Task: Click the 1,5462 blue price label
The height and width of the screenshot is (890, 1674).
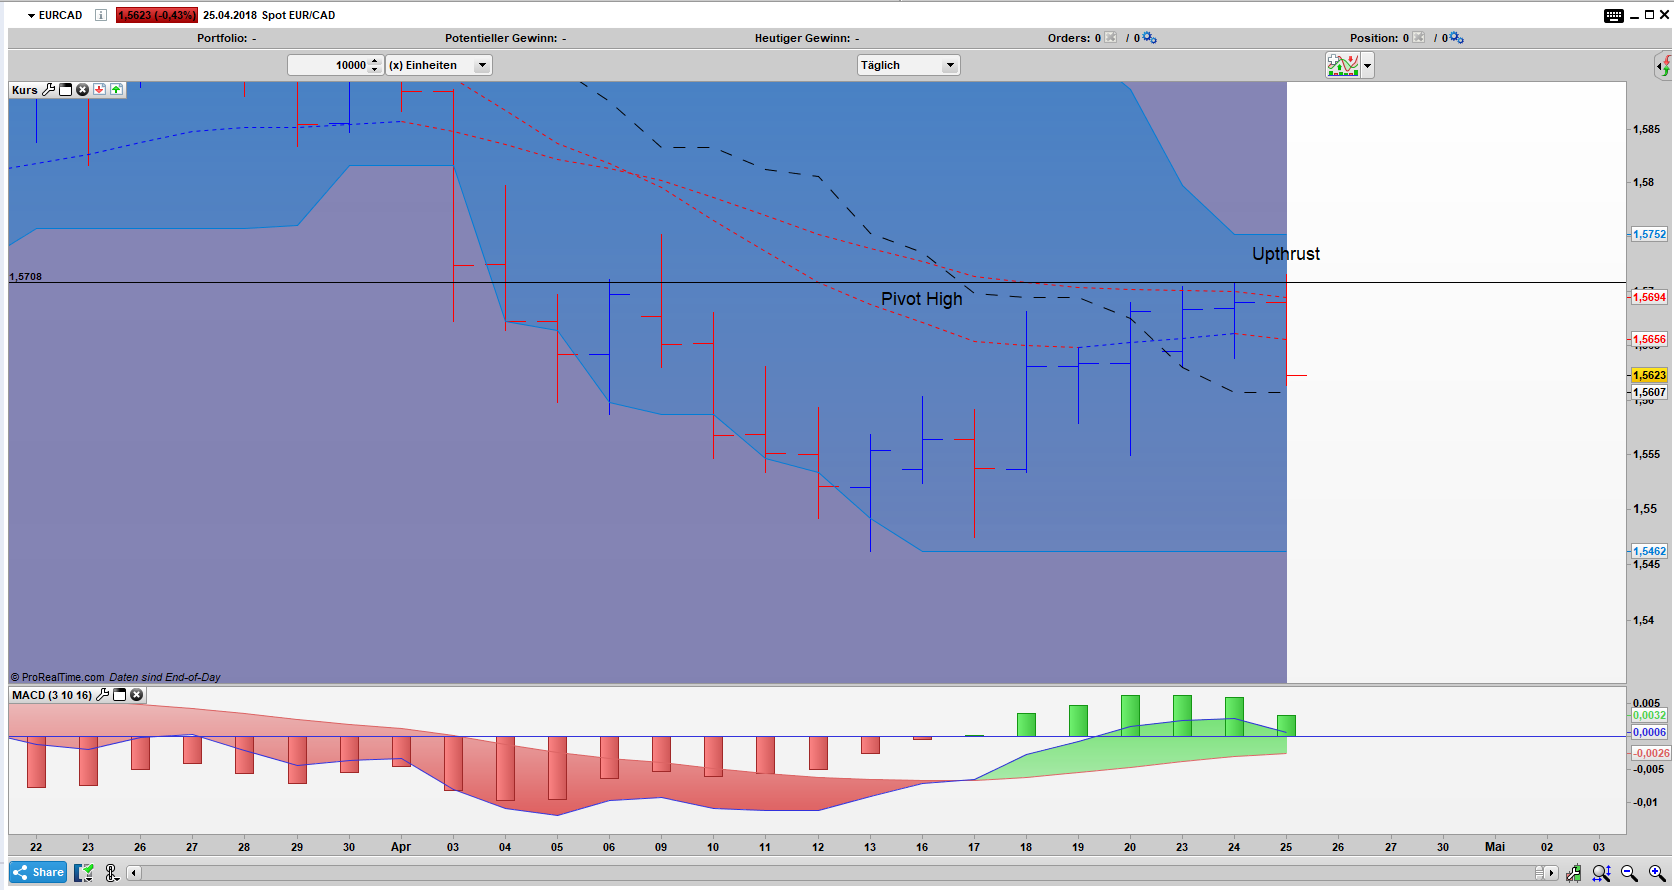Action: pyautogui.click(x=1649, y=551)
